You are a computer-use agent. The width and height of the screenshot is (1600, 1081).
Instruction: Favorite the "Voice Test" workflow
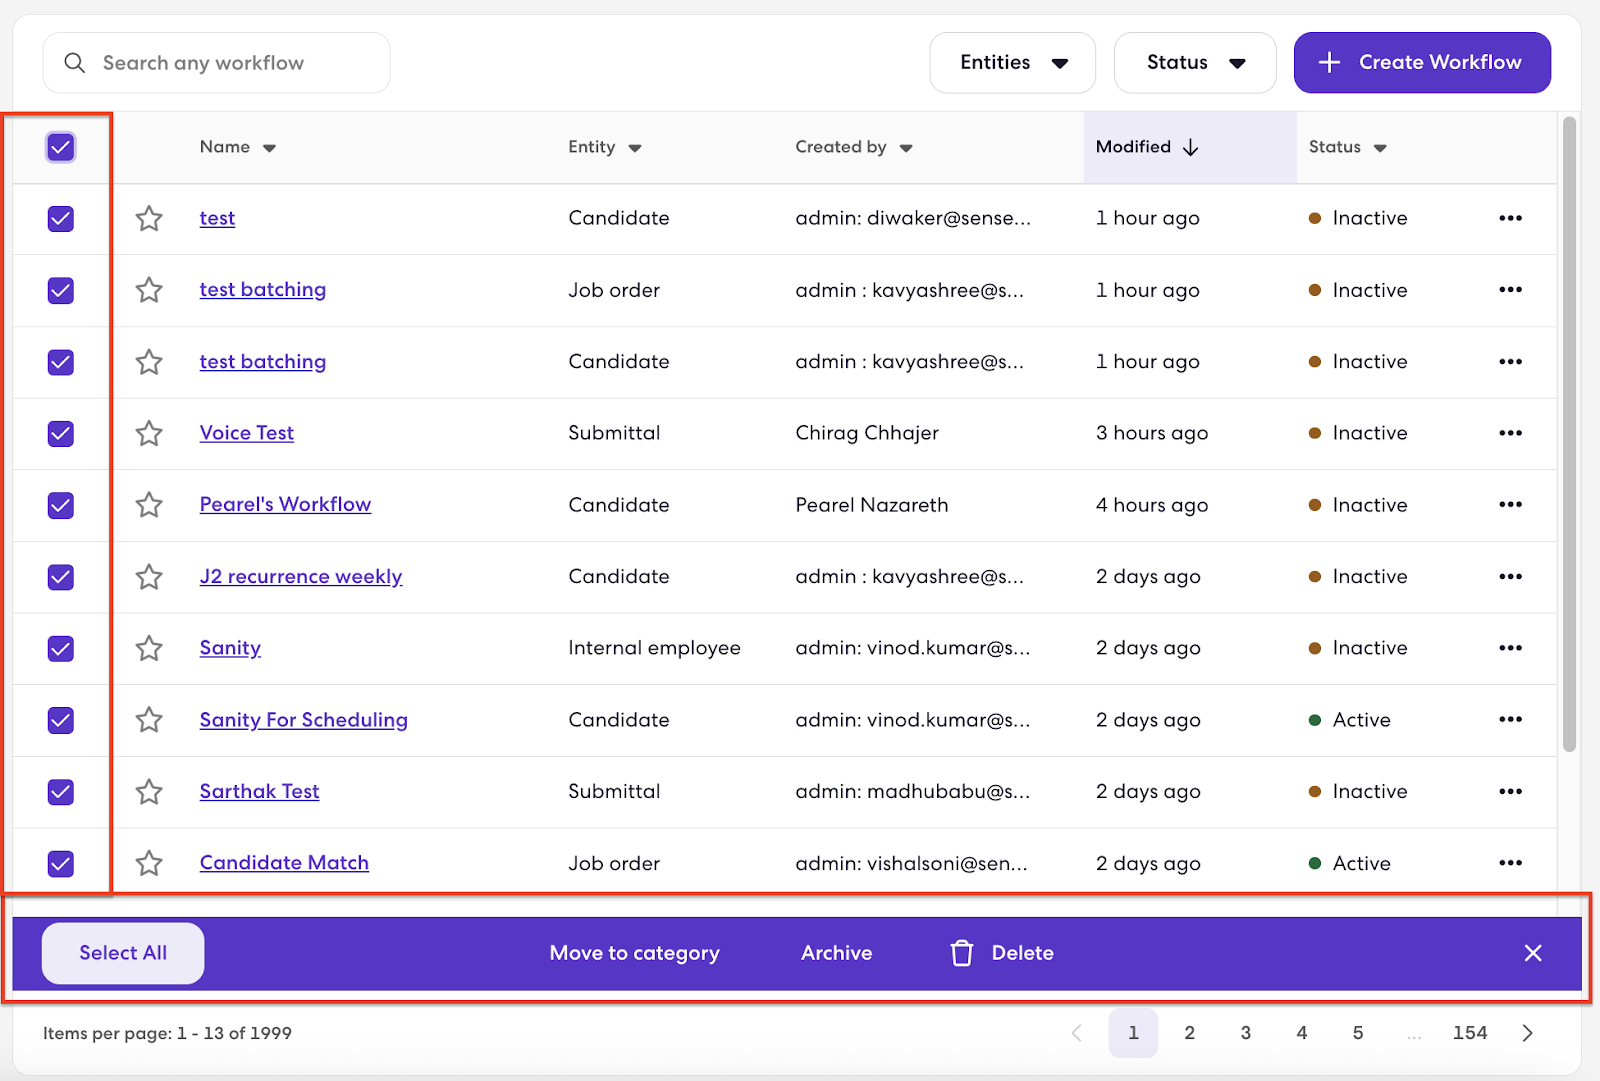click(x=149, y=433)
